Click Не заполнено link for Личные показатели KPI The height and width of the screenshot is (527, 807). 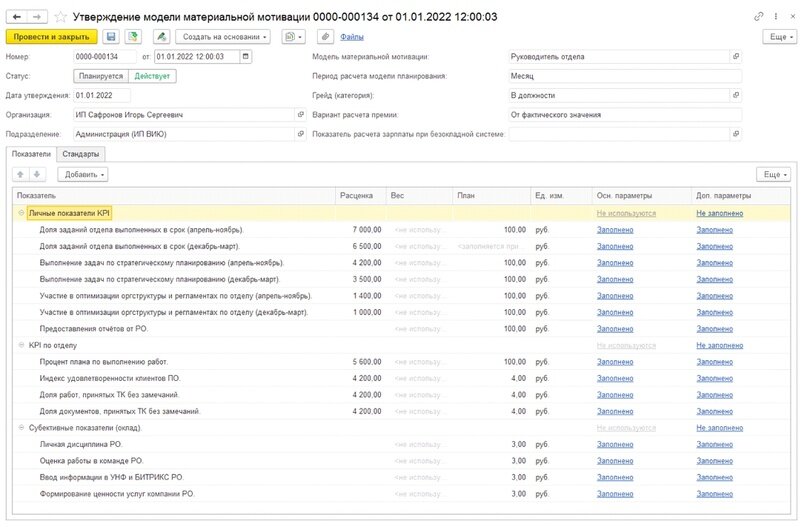(720, 213)
